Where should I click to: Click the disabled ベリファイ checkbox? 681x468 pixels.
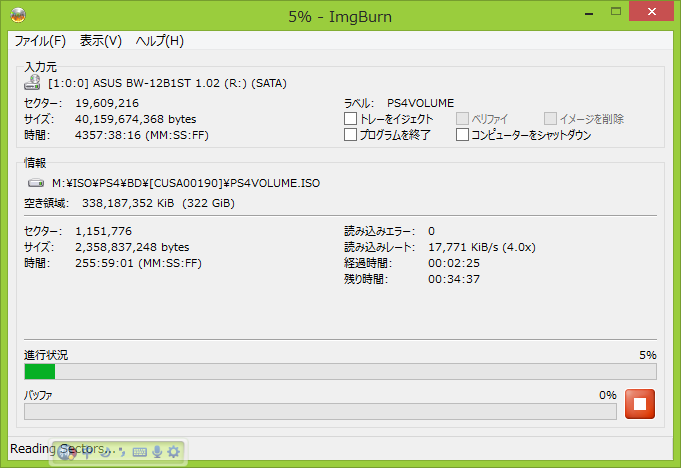[x=463, y=119]
